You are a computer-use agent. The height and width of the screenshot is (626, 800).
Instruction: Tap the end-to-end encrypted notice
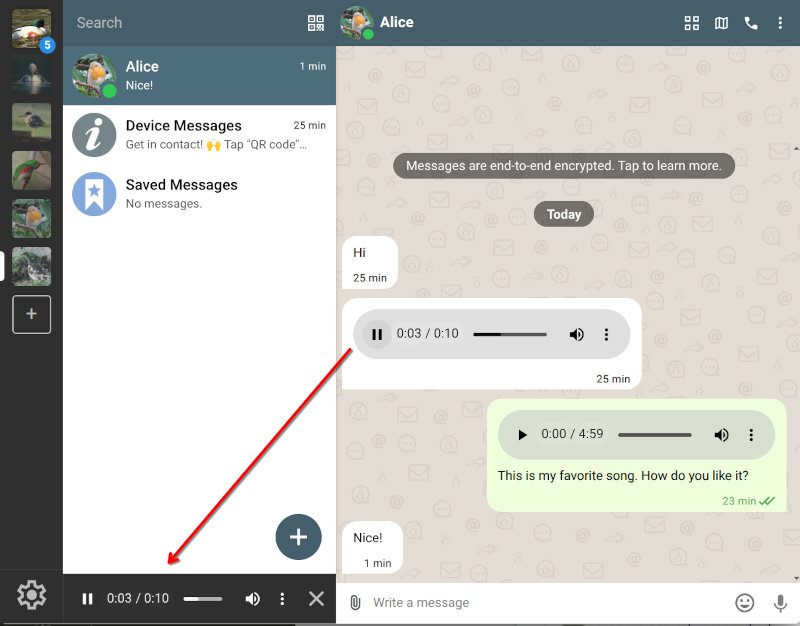point(563,166)
